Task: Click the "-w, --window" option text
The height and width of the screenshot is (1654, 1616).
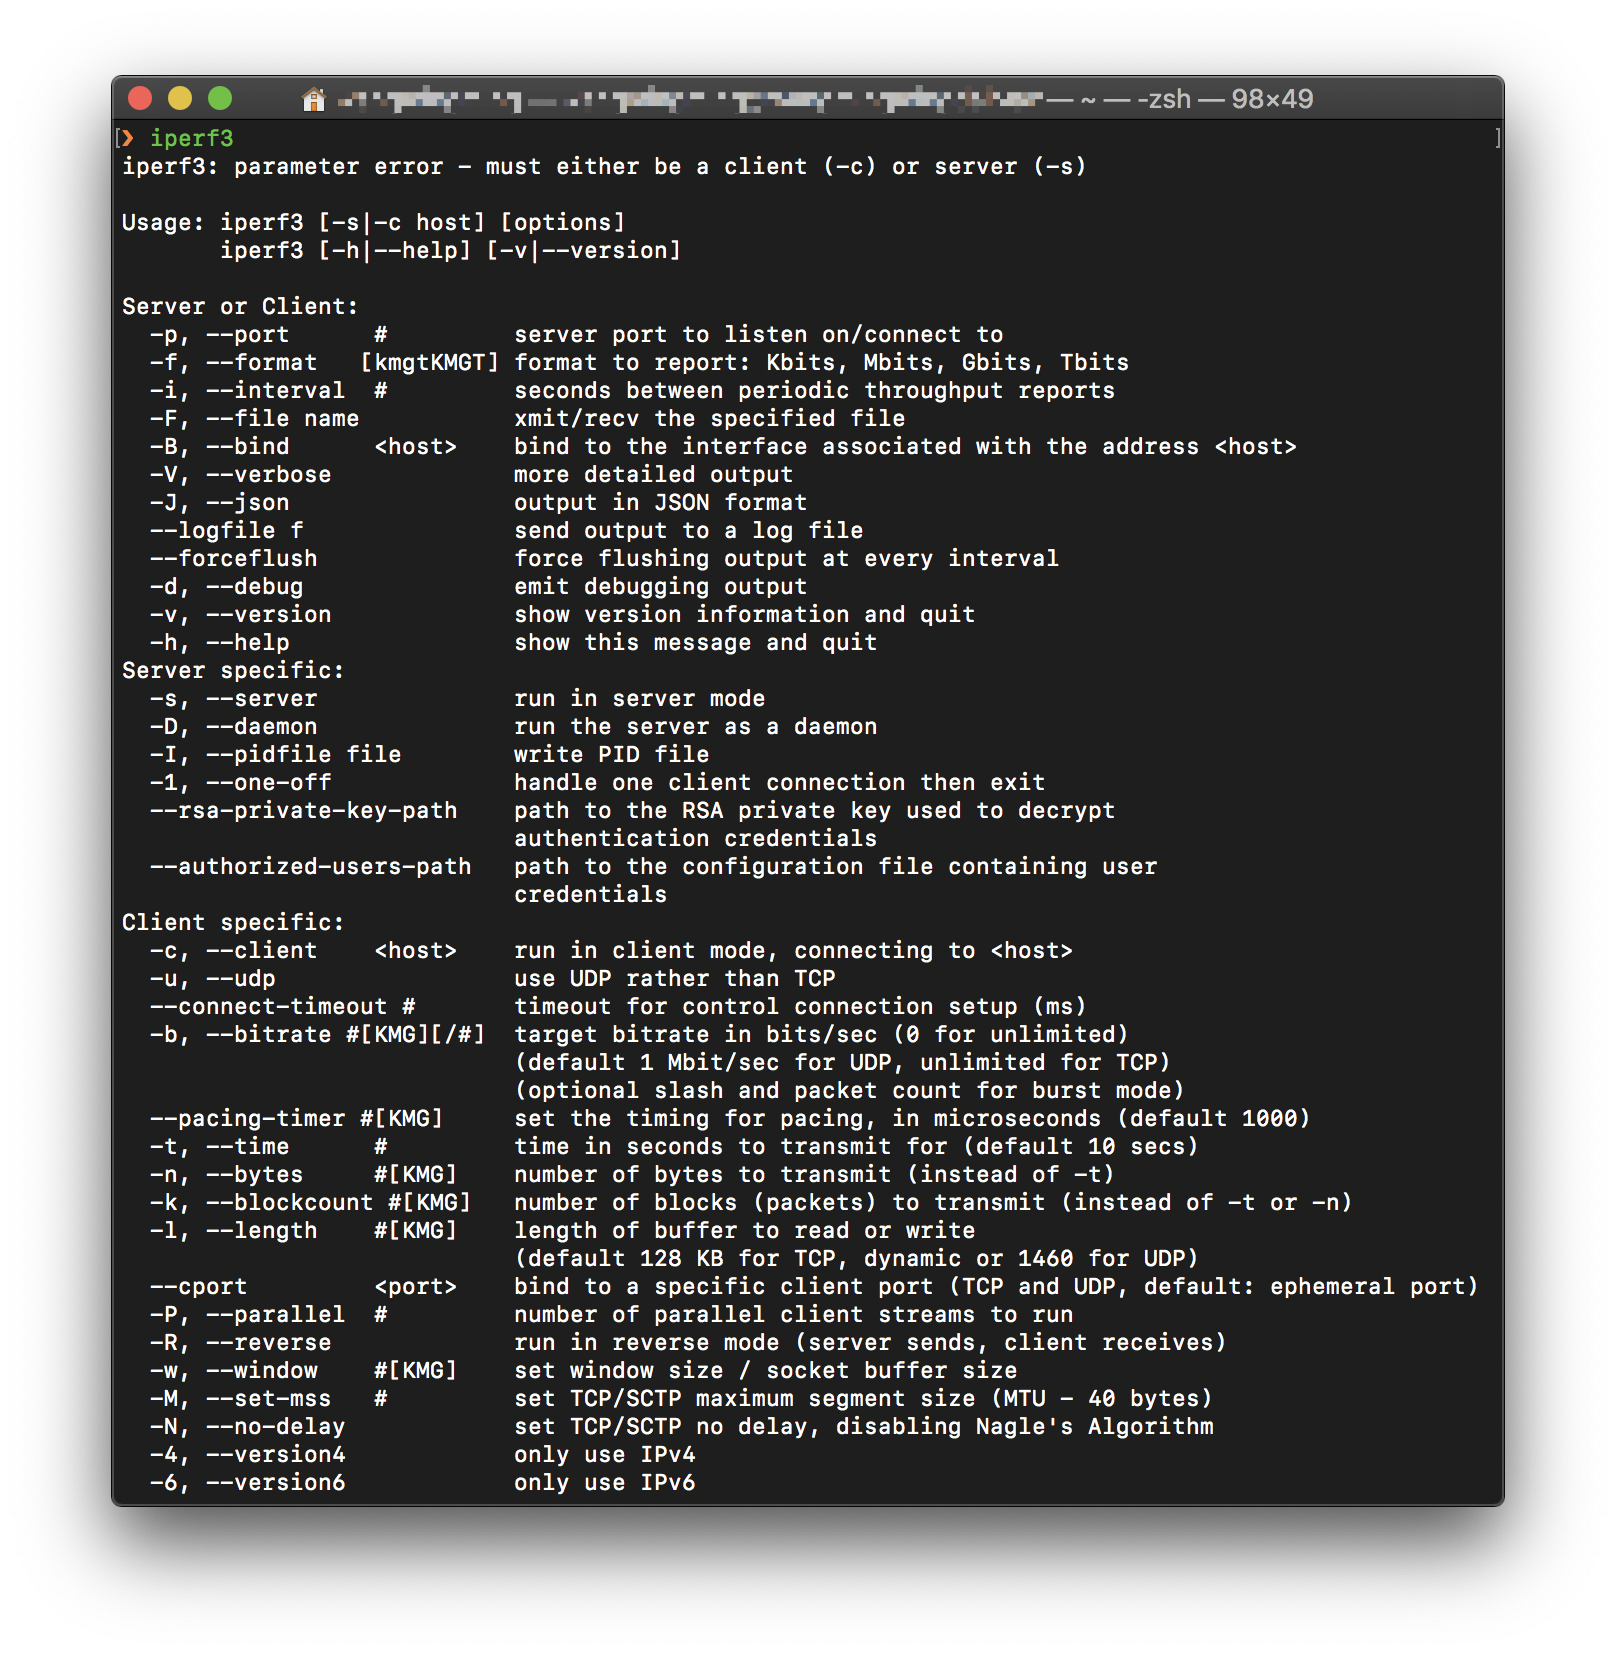Action: tap(234, 1370)
